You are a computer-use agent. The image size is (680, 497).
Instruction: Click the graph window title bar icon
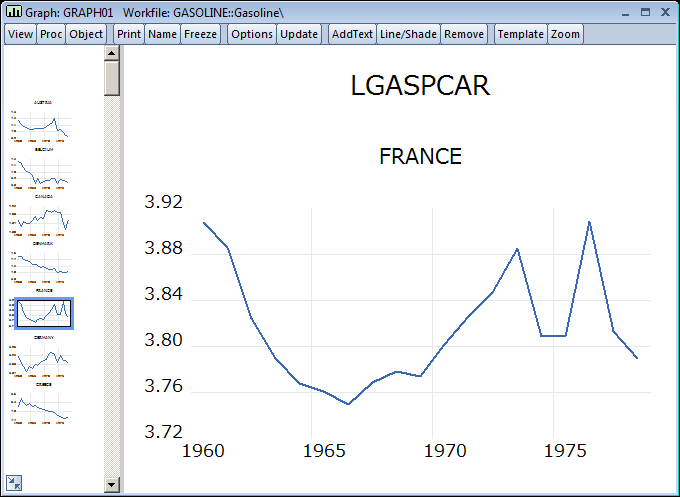(x=13, y=12)
